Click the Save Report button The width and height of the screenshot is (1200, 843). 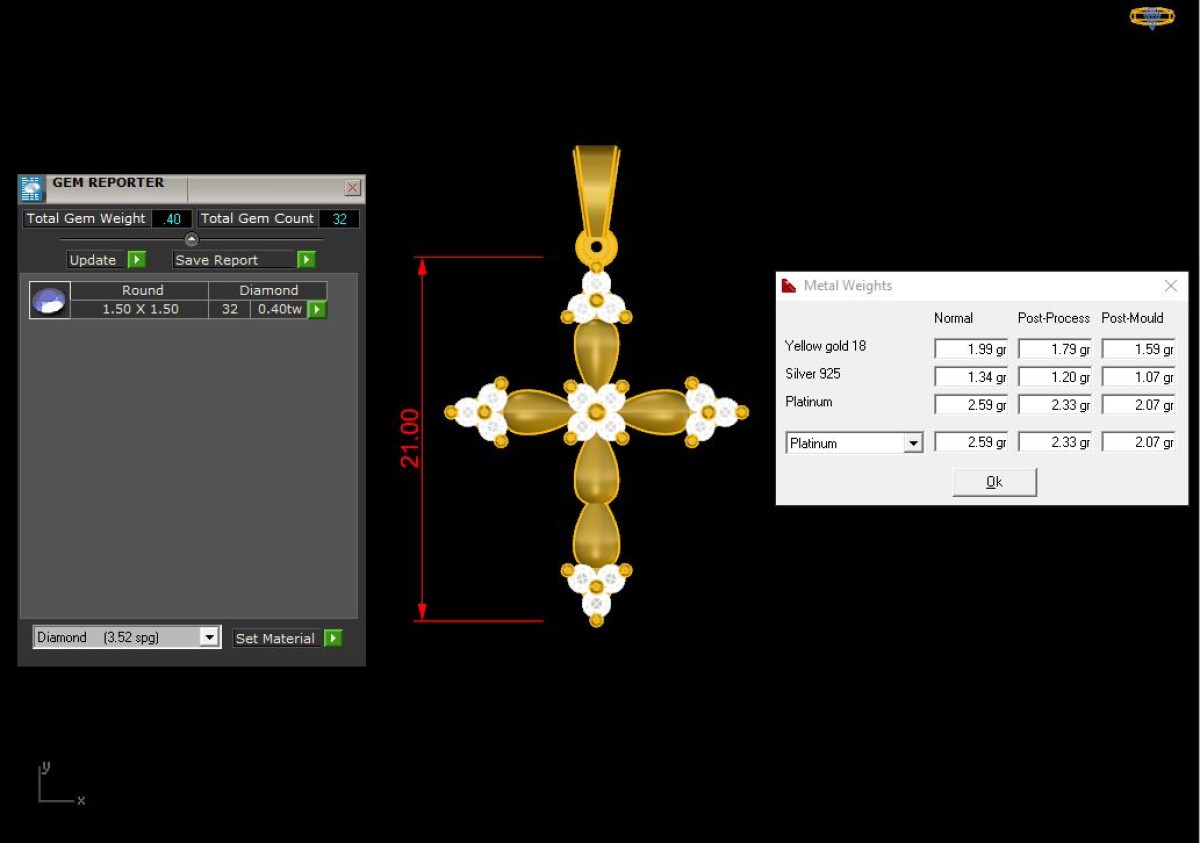234,260
